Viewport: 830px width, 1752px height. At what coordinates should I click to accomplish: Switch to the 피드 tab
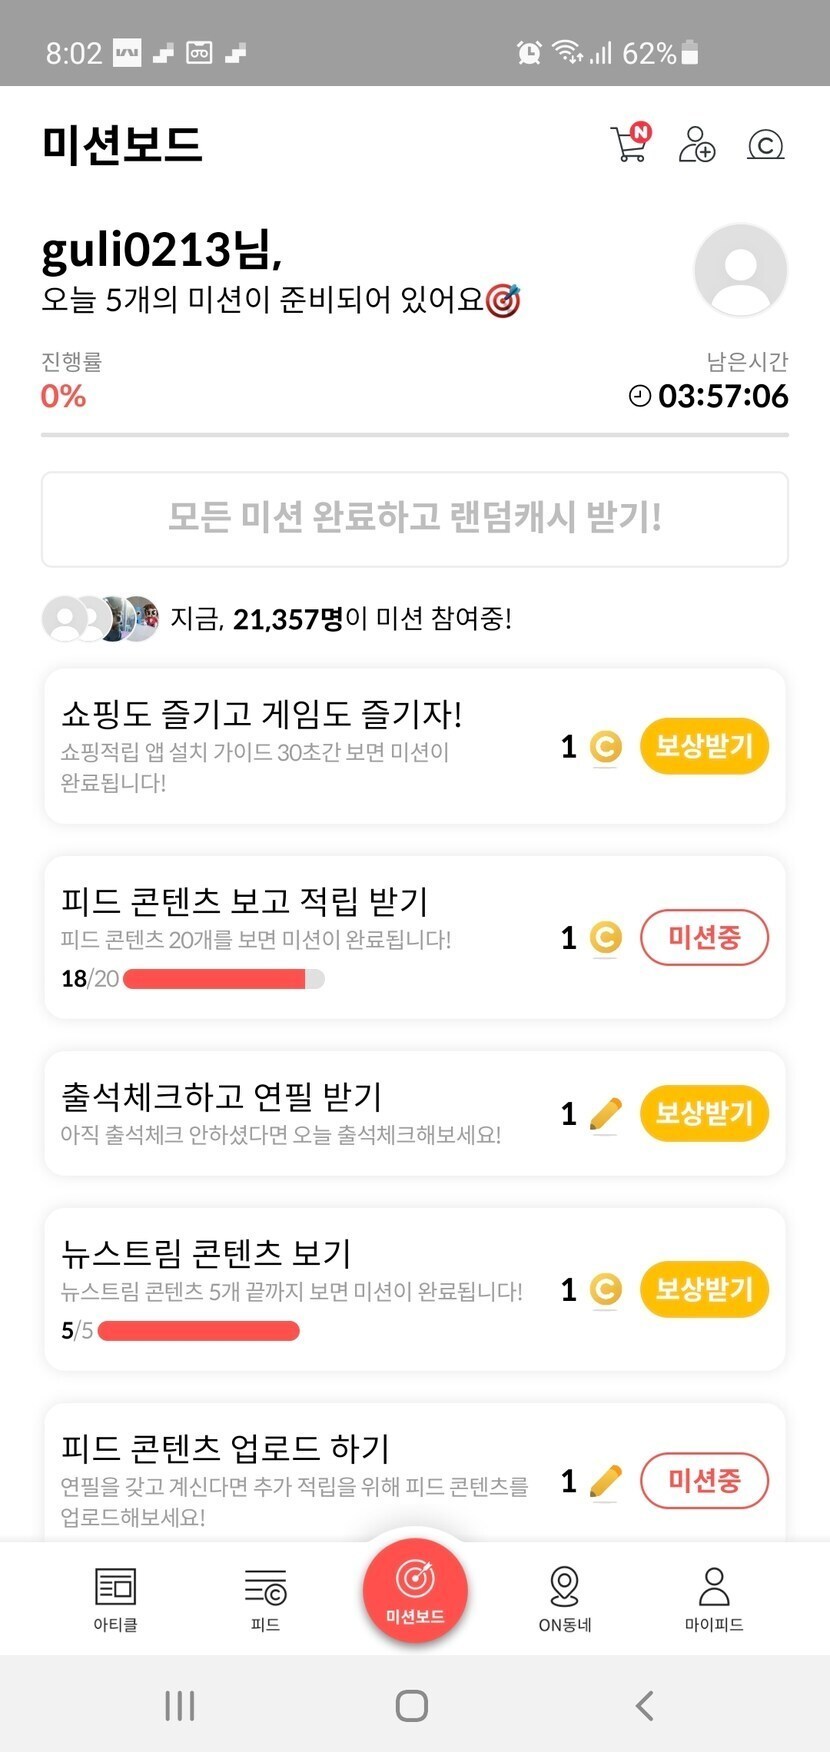[265, 1598]
